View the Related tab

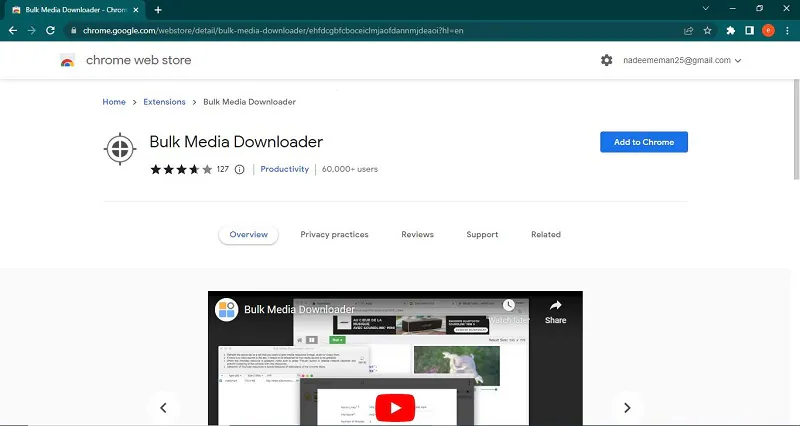pyautogui.click(x=546, y=235)
